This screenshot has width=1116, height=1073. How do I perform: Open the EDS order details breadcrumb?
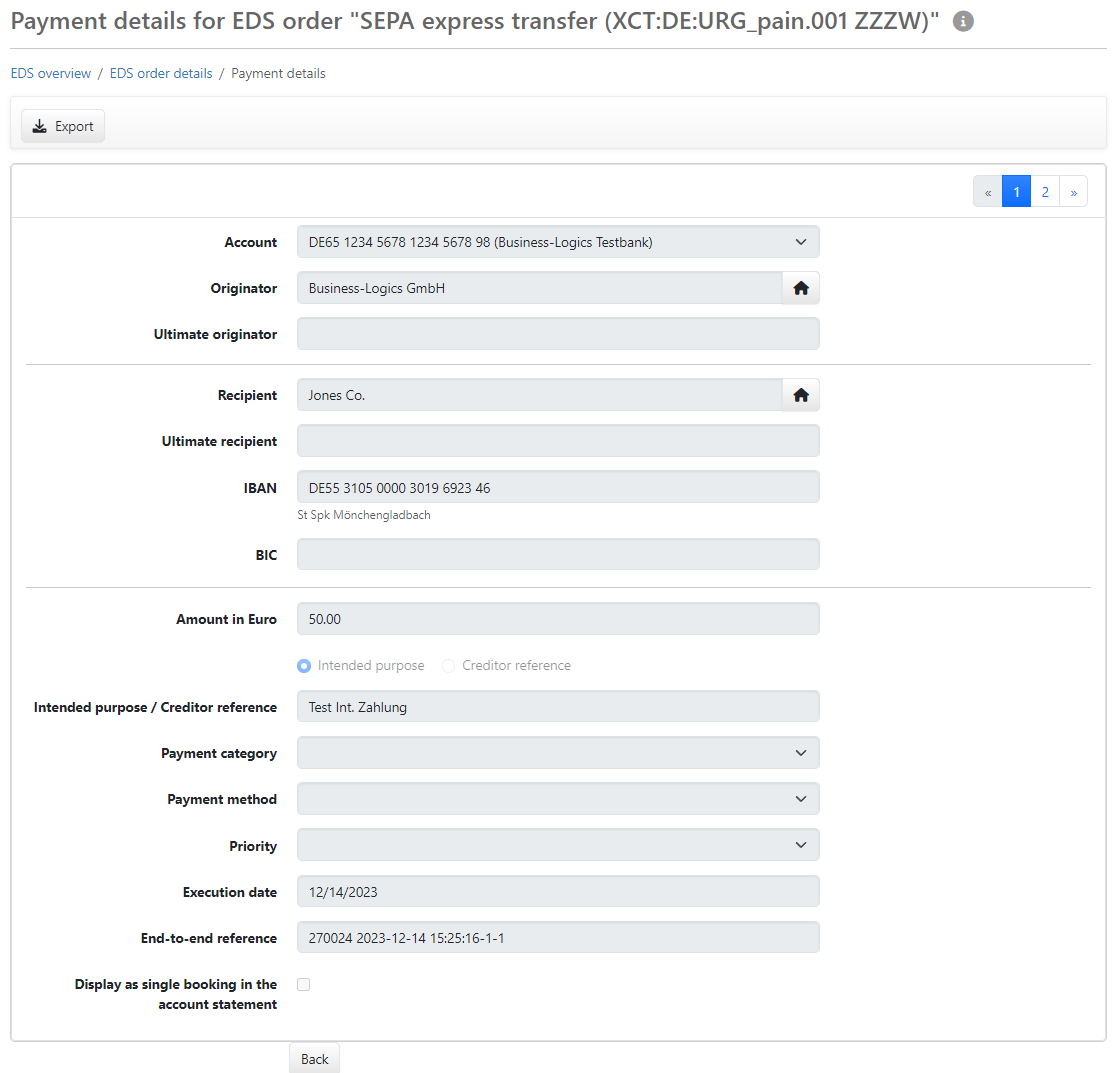click(161, 73)
